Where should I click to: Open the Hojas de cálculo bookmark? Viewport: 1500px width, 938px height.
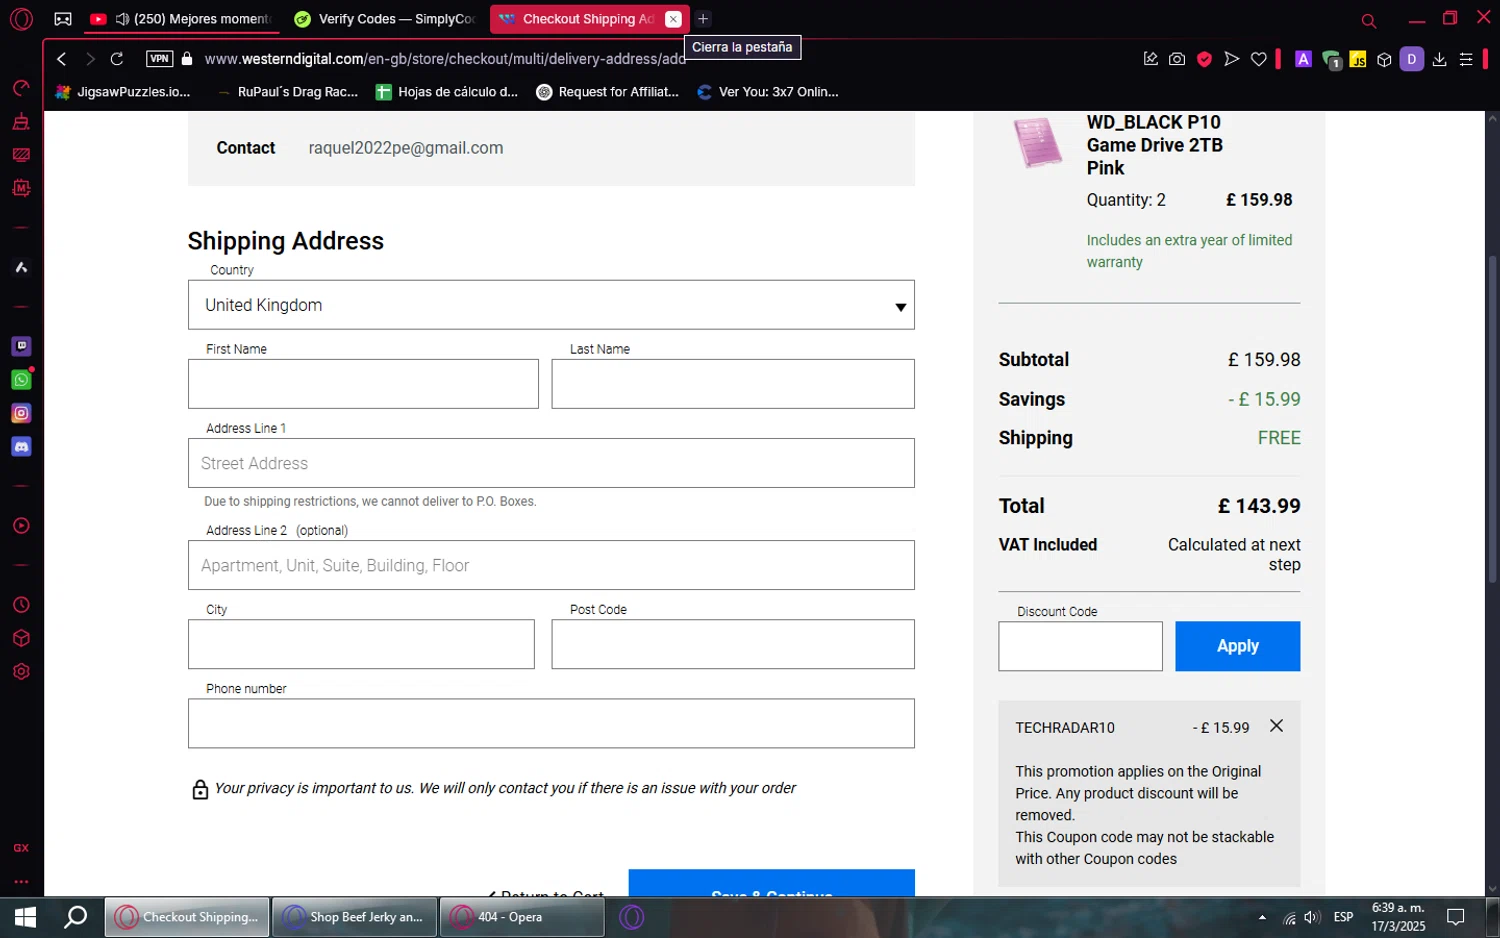[x=447, y=92]
